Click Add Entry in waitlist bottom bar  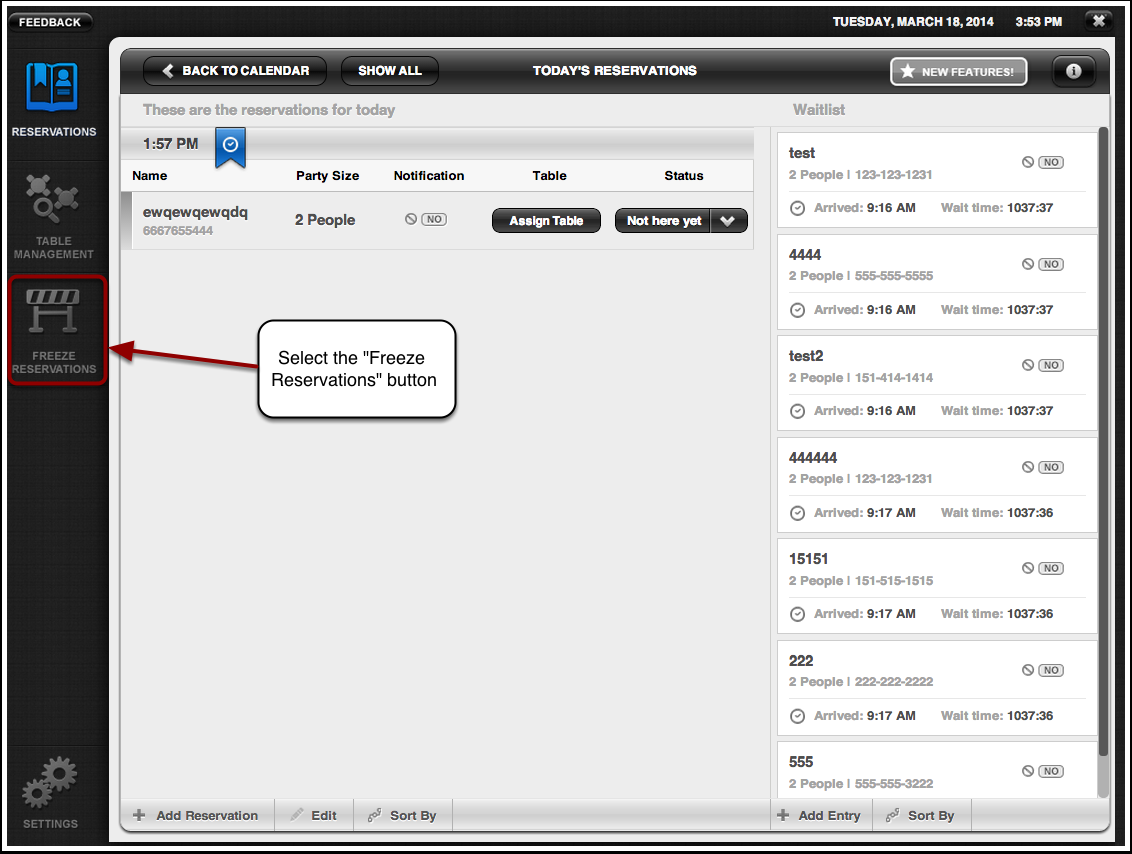click(819, 815)
